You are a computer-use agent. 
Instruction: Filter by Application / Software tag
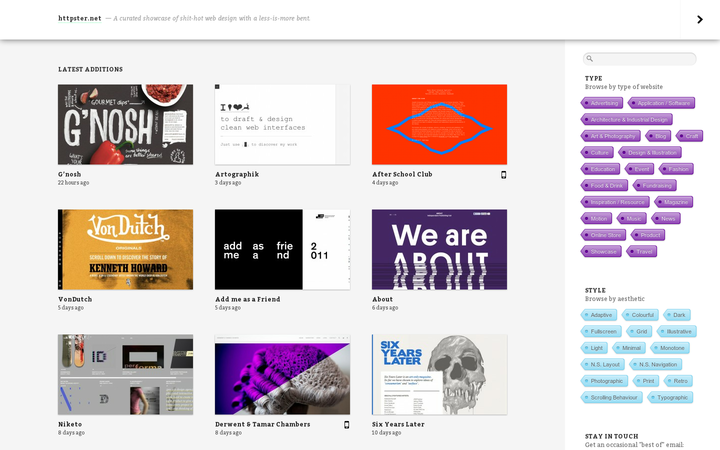coord(661,103)
